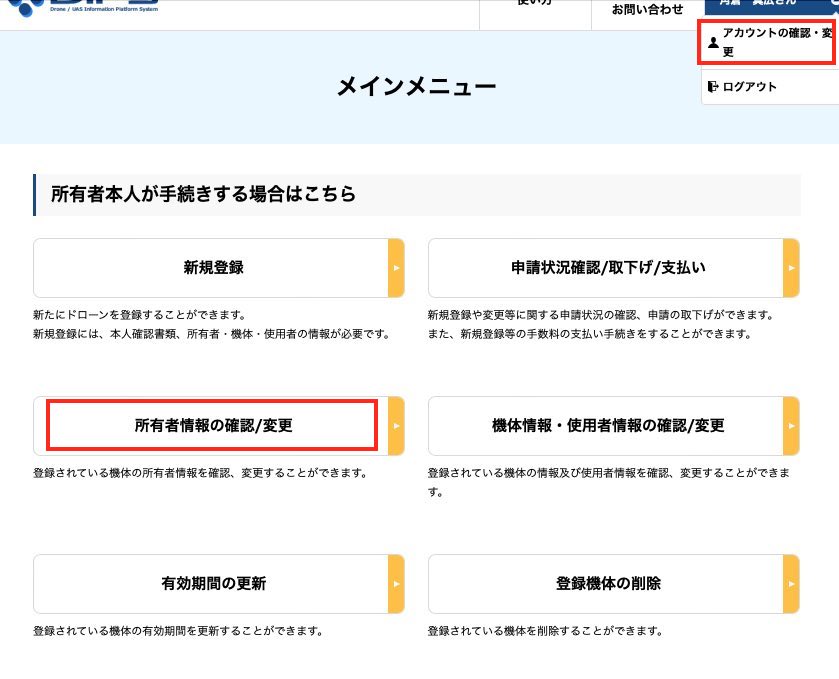This screenshot has width=839, height=679.
Task: Click the yellow arrow on 所有者情報の確認/変更
Action: (396, 426)
